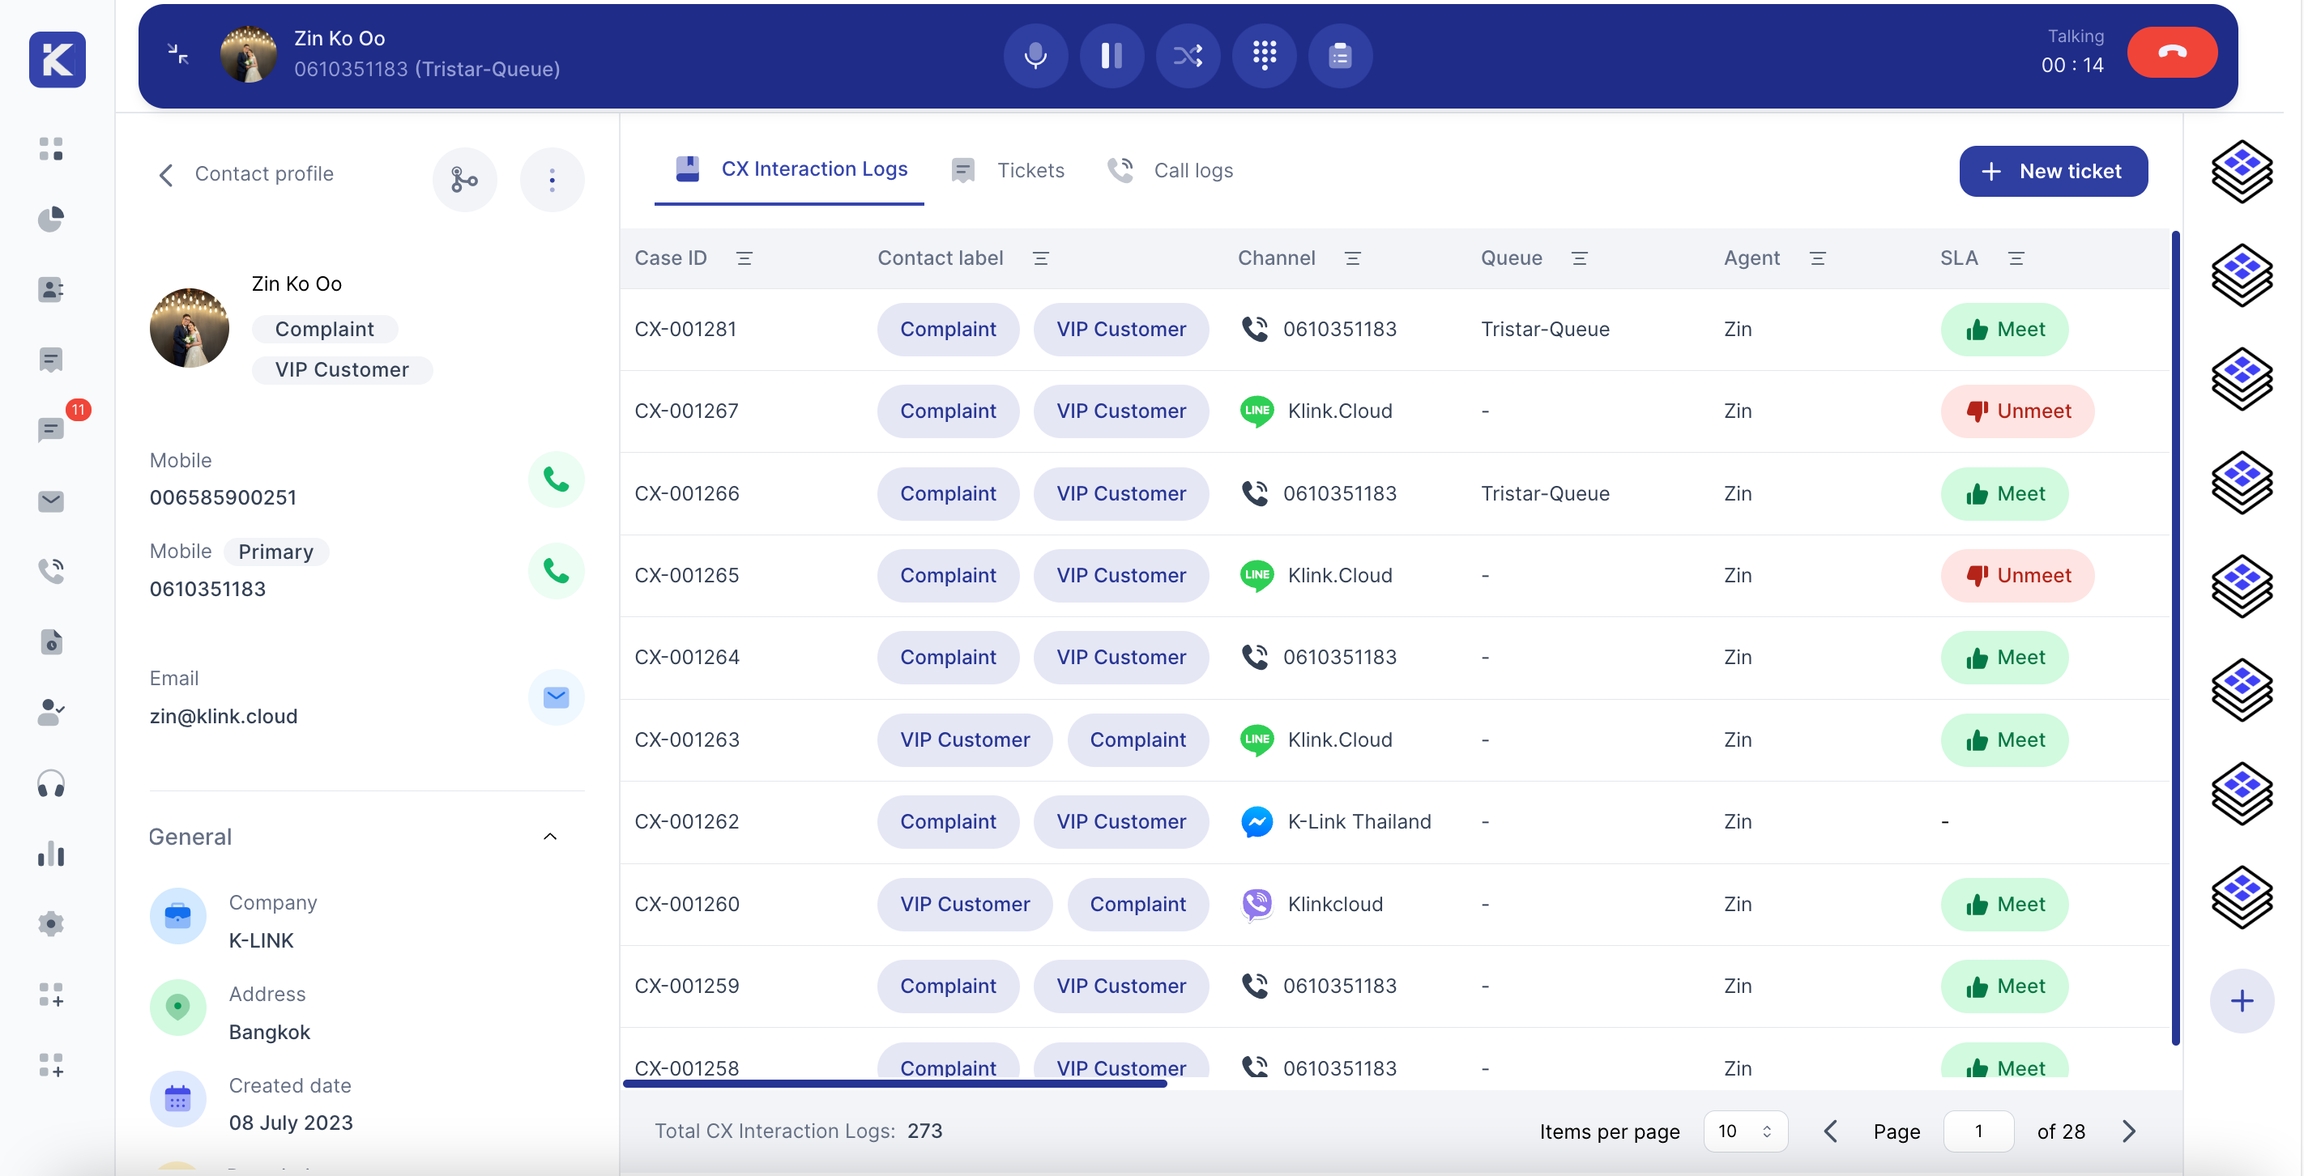2304x1176 pixels.
Task: Minimize the call bar with the arrows icon
Action: click(x=178, y=54)
